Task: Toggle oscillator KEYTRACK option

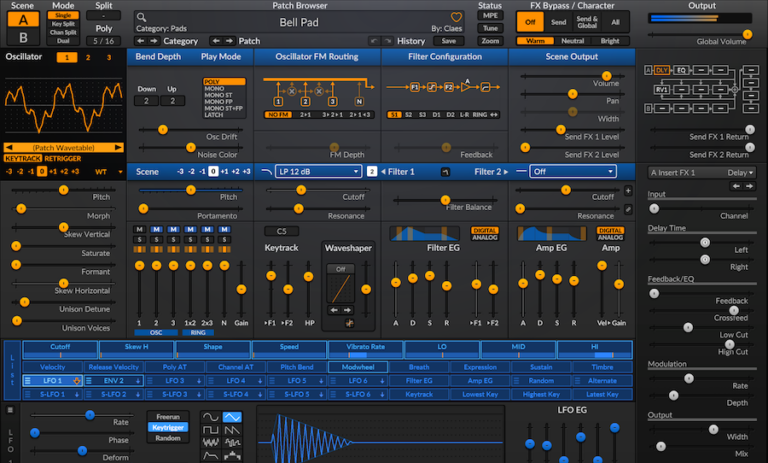Action: (x=23, y=159)
